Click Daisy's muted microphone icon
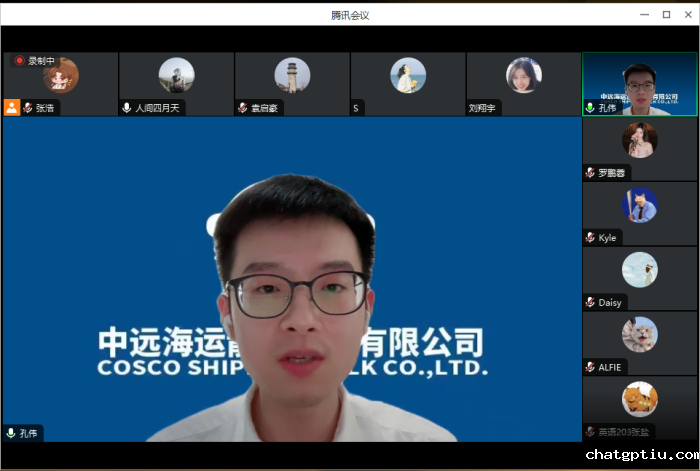Screen dimensions: 700x471 pos(590,302)
